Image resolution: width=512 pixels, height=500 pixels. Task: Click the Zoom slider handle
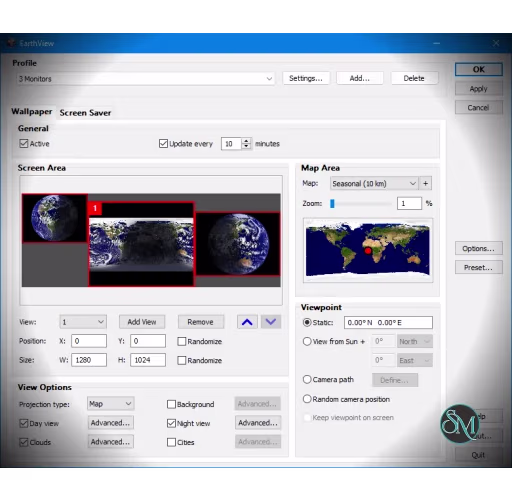[332, 203]
